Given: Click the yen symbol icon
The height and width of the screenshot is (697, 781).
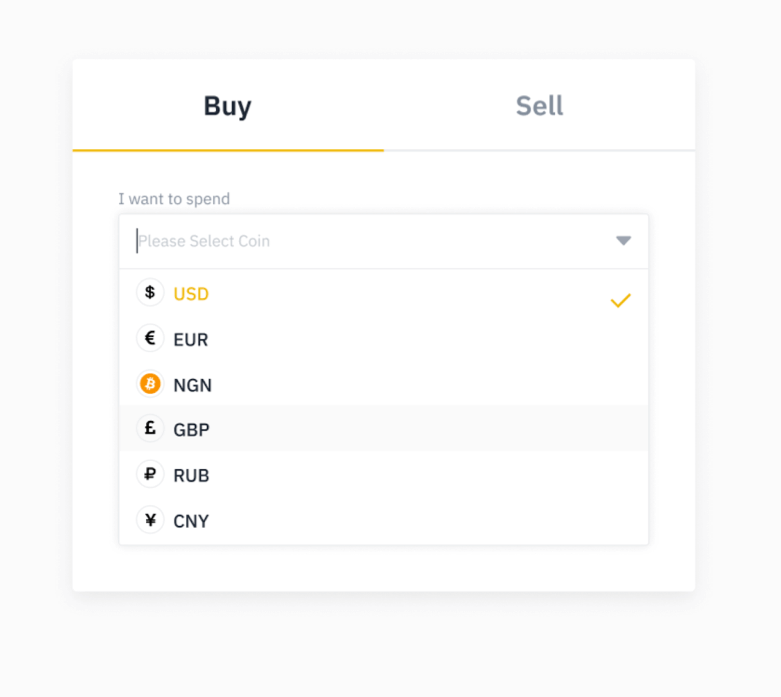Looking at the screenshot, I should [x=150, y=520].
